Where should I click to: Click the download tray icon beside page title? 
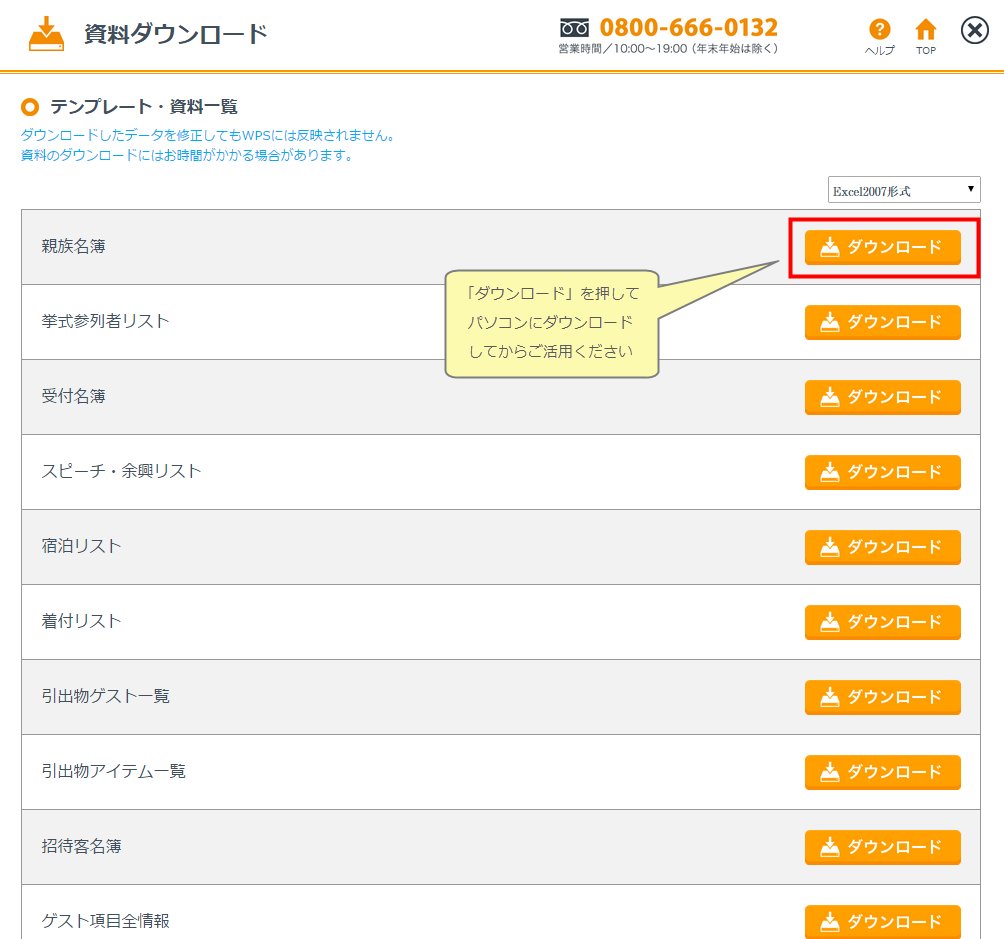pyautogui.click(x=46, y=34)
